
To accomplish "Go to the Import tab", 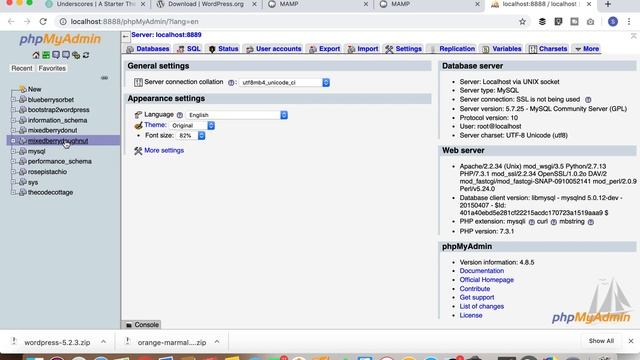I will [x=363, y=49].
